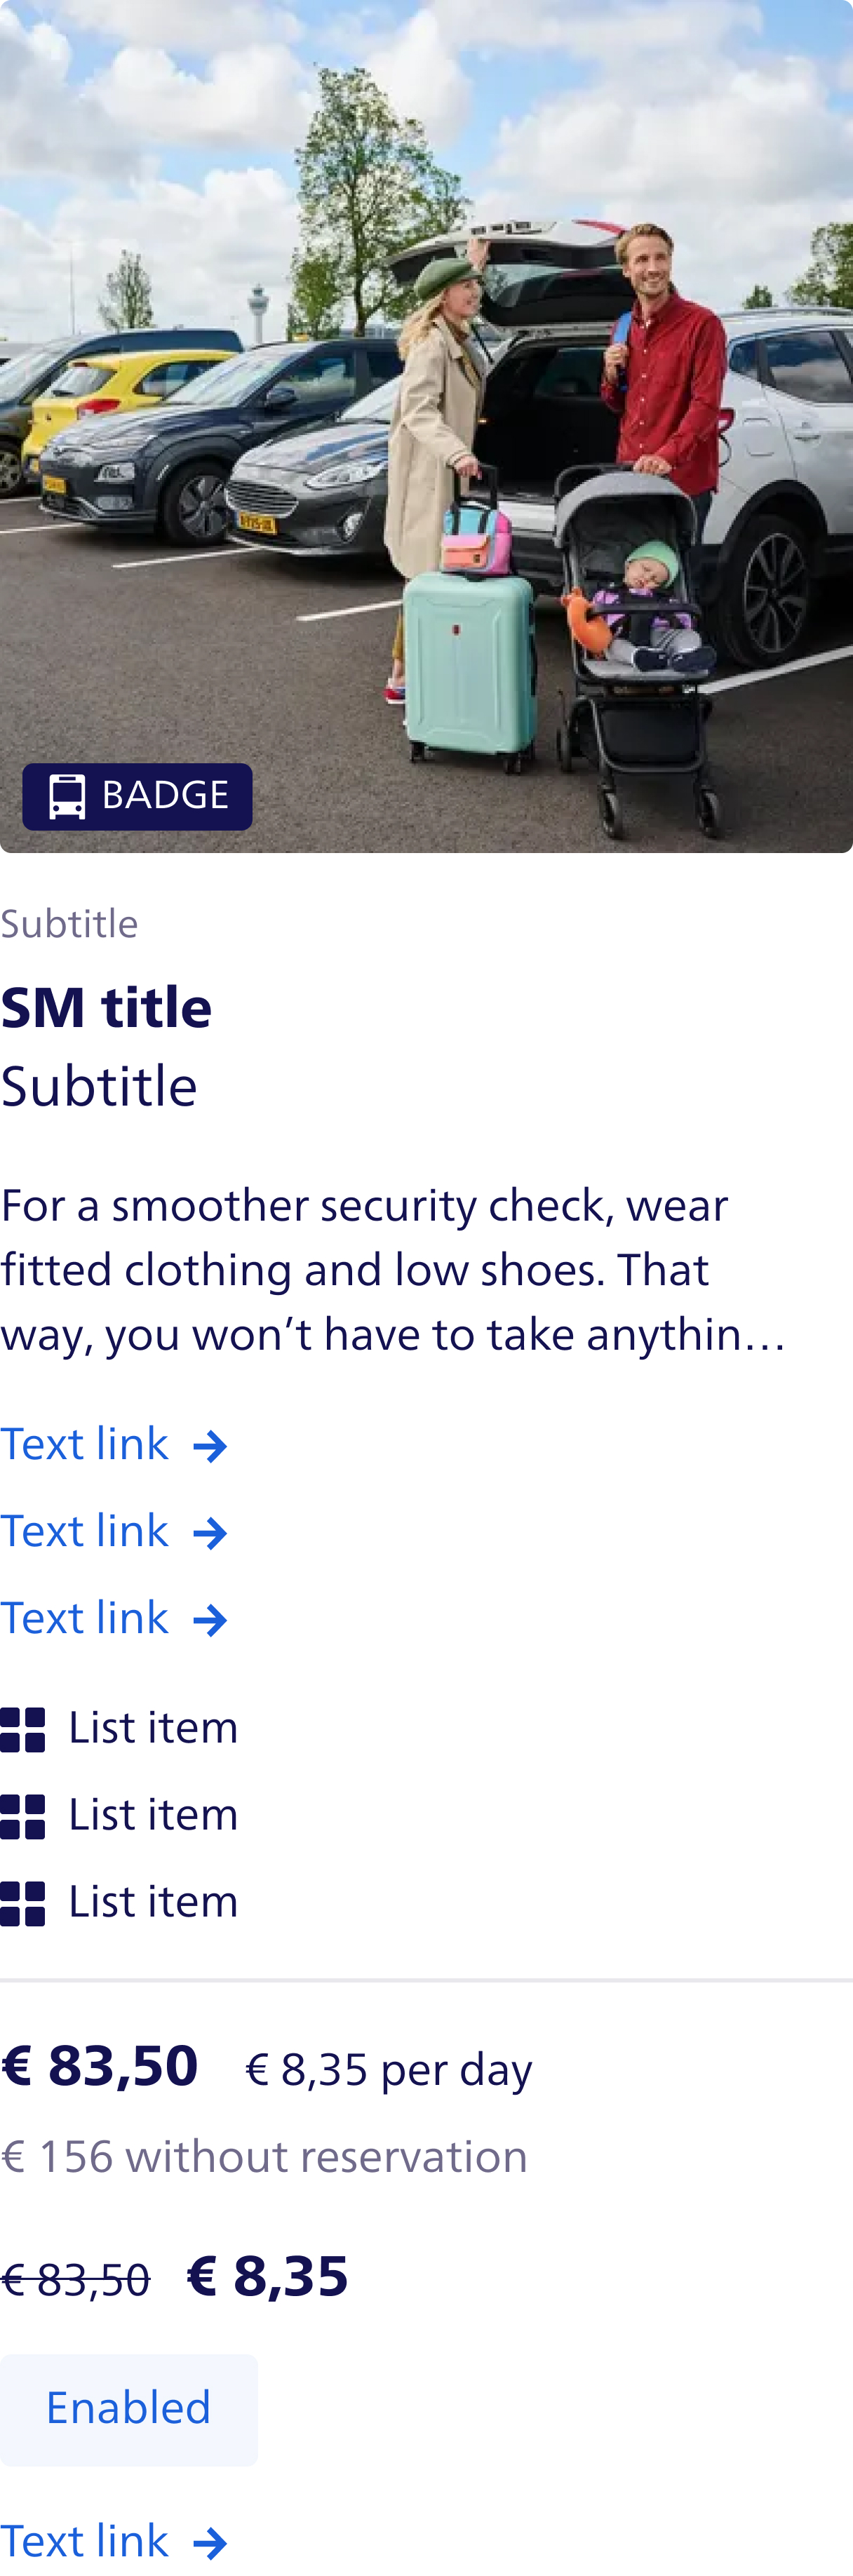This screenshot has width=853, height=2576.
Task: Click the SM title heading
Action: (x=106, y=1007)
